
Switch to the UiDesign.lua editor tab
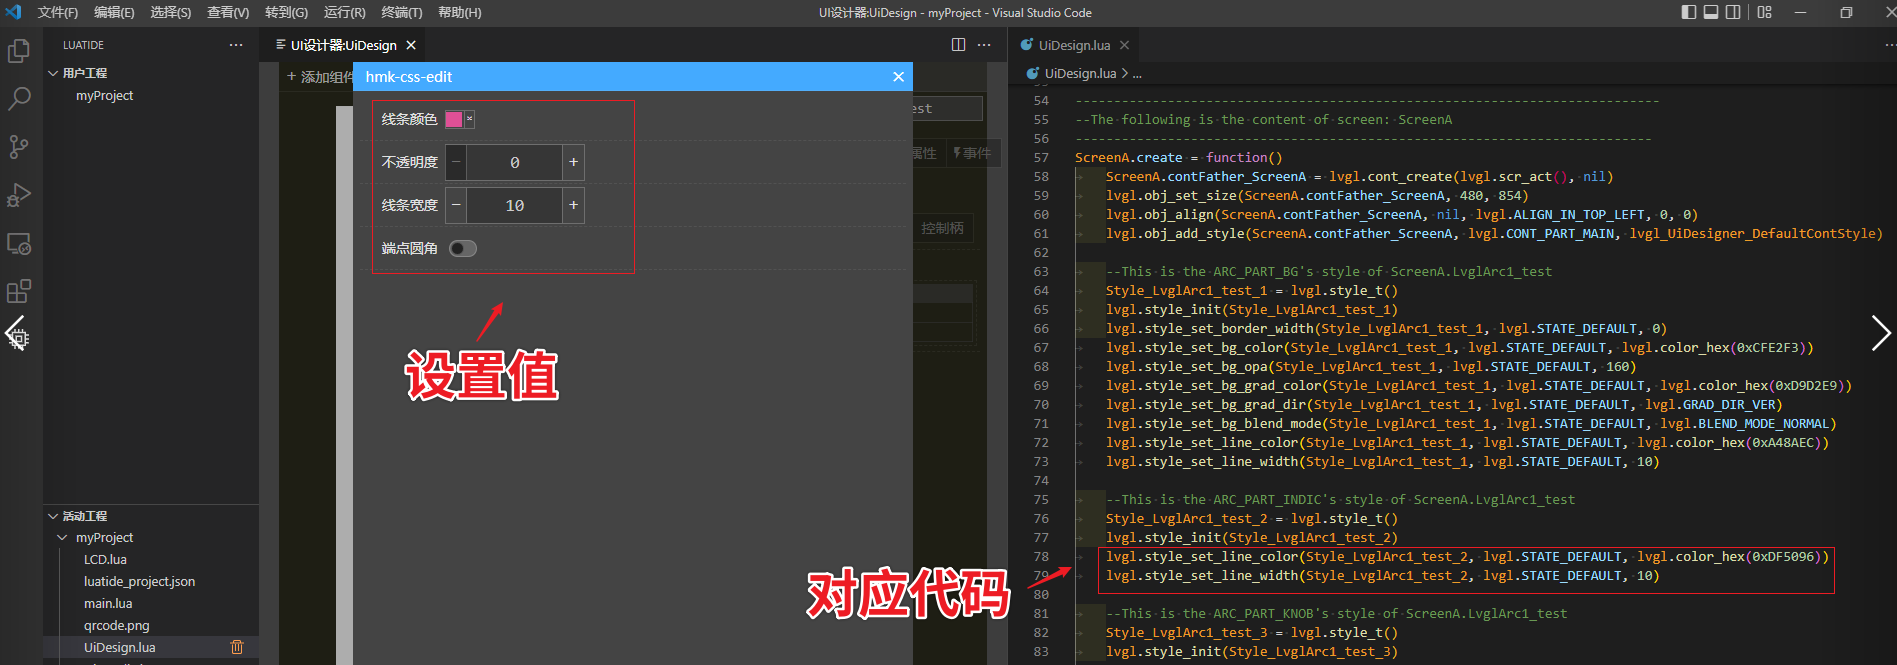click(x=1073, y=45)
